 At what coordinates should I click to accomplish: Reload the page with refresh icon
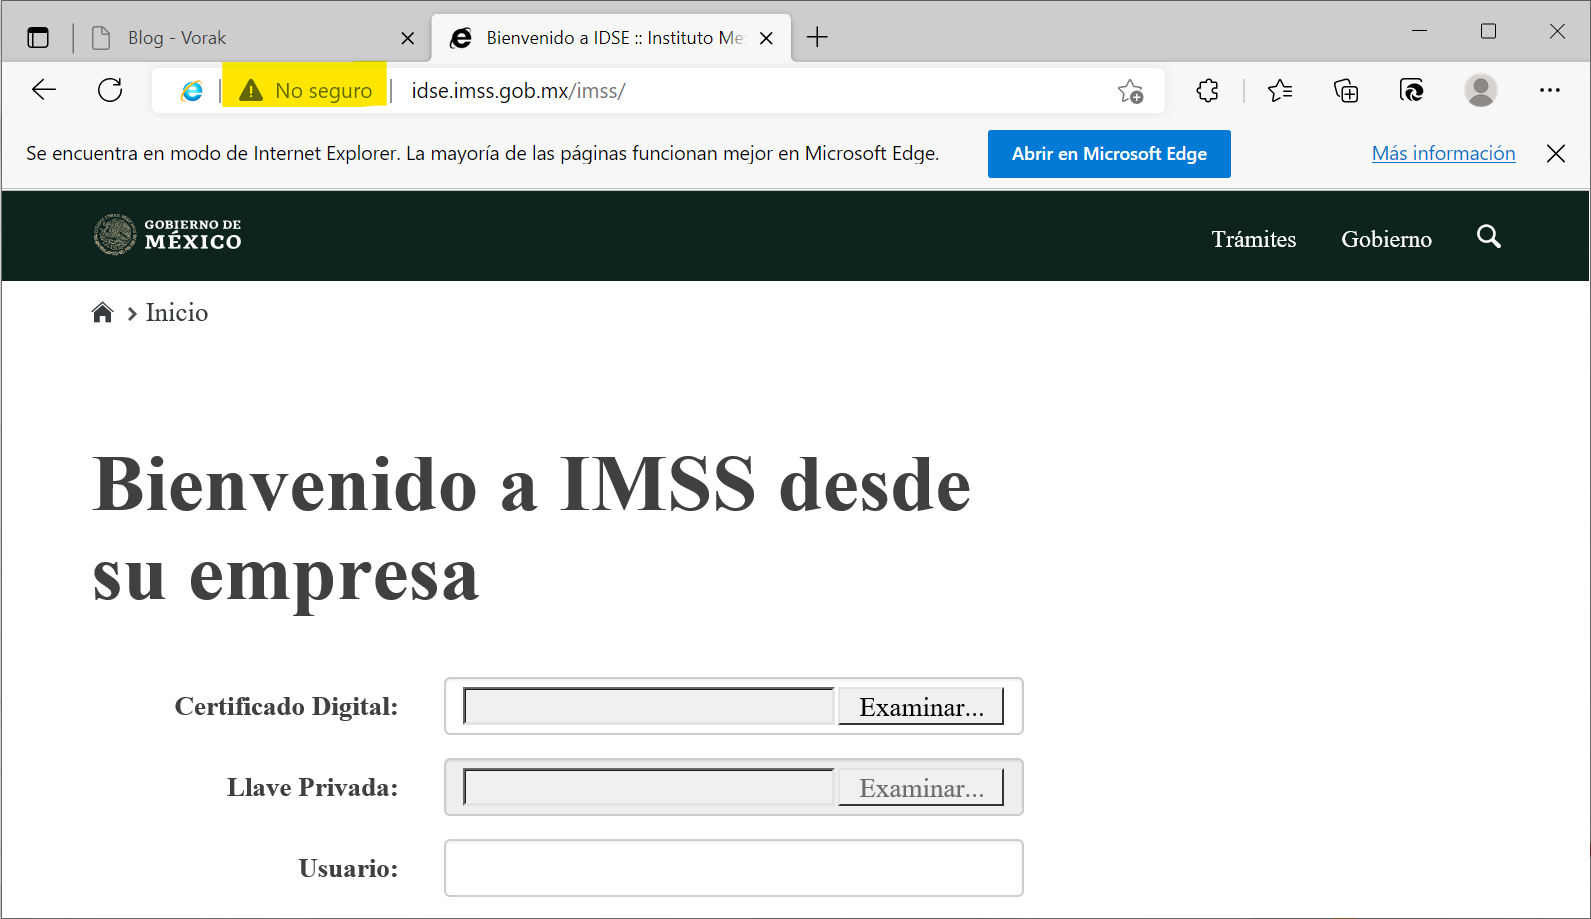click(x=110, y=90)
